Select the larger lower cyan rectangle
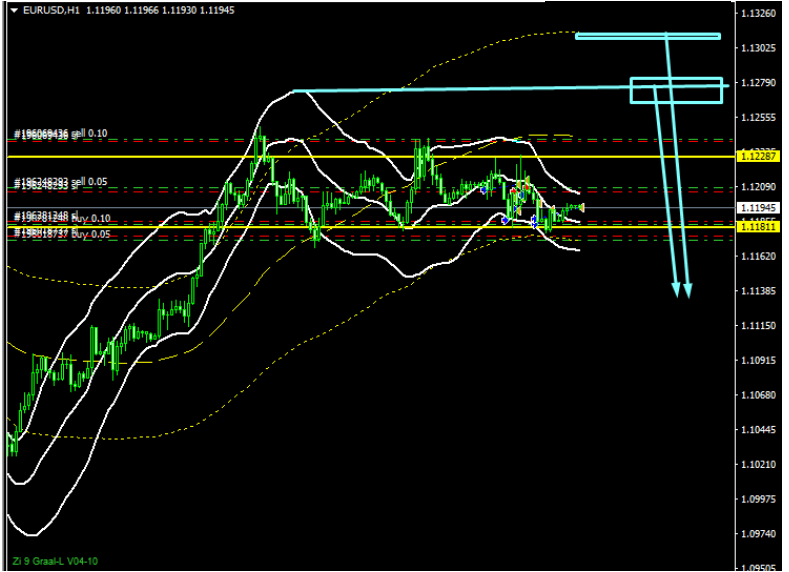The height and width of the screenshot is (572, 789). (x=676, y=90)
